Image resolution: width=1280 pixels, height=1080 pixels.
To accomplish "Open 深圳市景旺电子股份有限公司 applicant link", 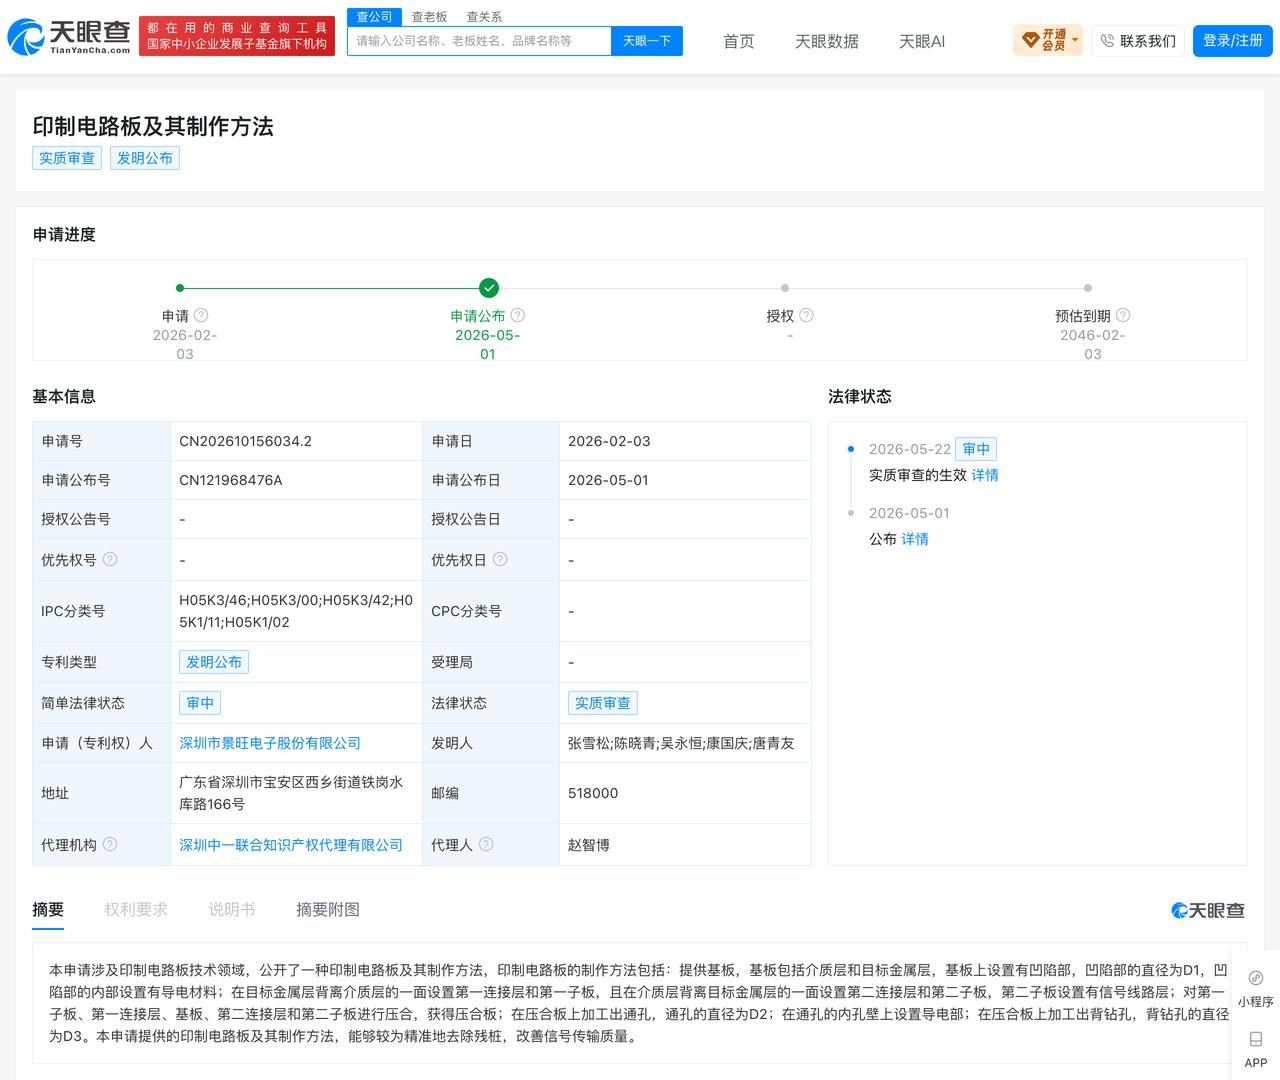I will pyautogui.click(x=270, y=743).
